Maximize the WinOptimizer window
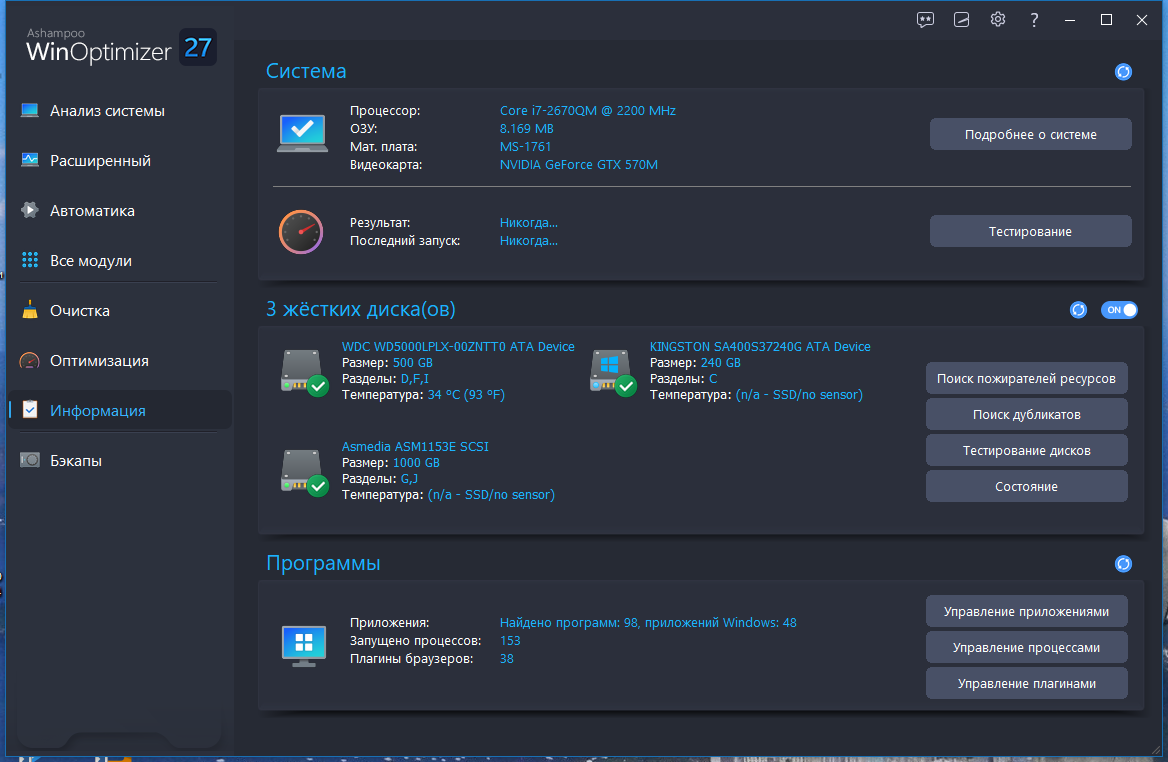The image size is (1168, 762). point(1106,20)
